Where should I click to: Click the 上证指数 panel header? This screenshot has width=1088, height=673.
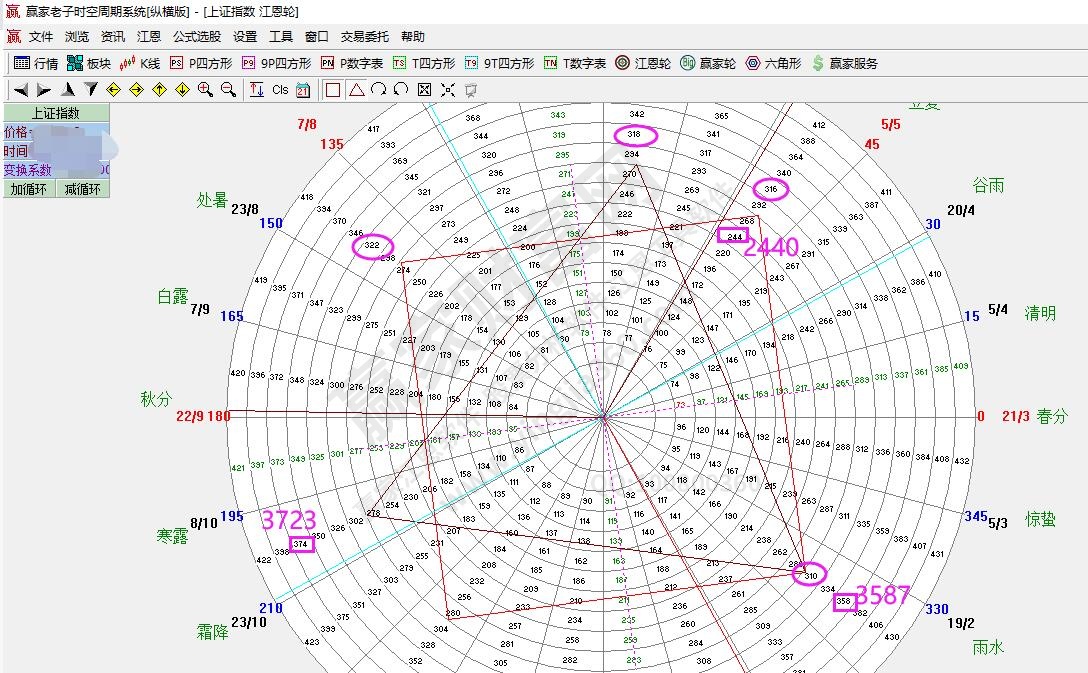click(55, 114)
